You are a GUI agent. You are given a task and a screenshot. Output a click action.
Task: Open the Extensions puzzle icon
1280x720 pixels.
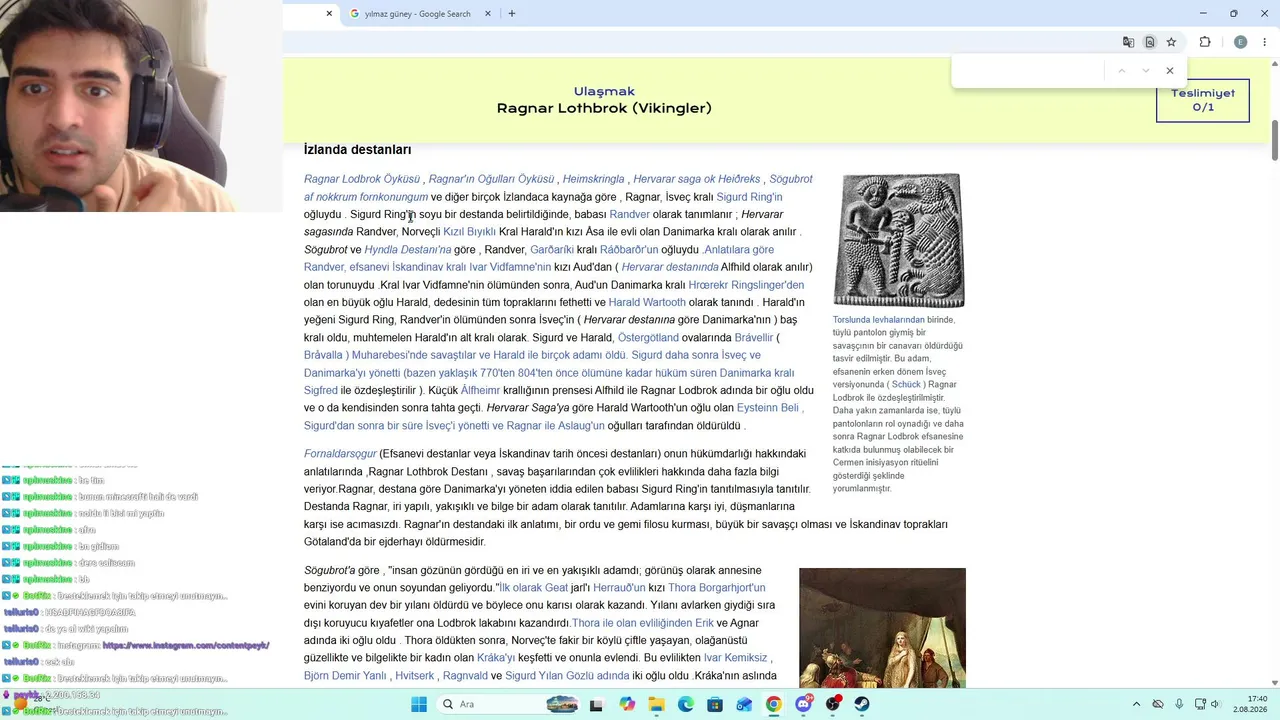click(1205, 42)
